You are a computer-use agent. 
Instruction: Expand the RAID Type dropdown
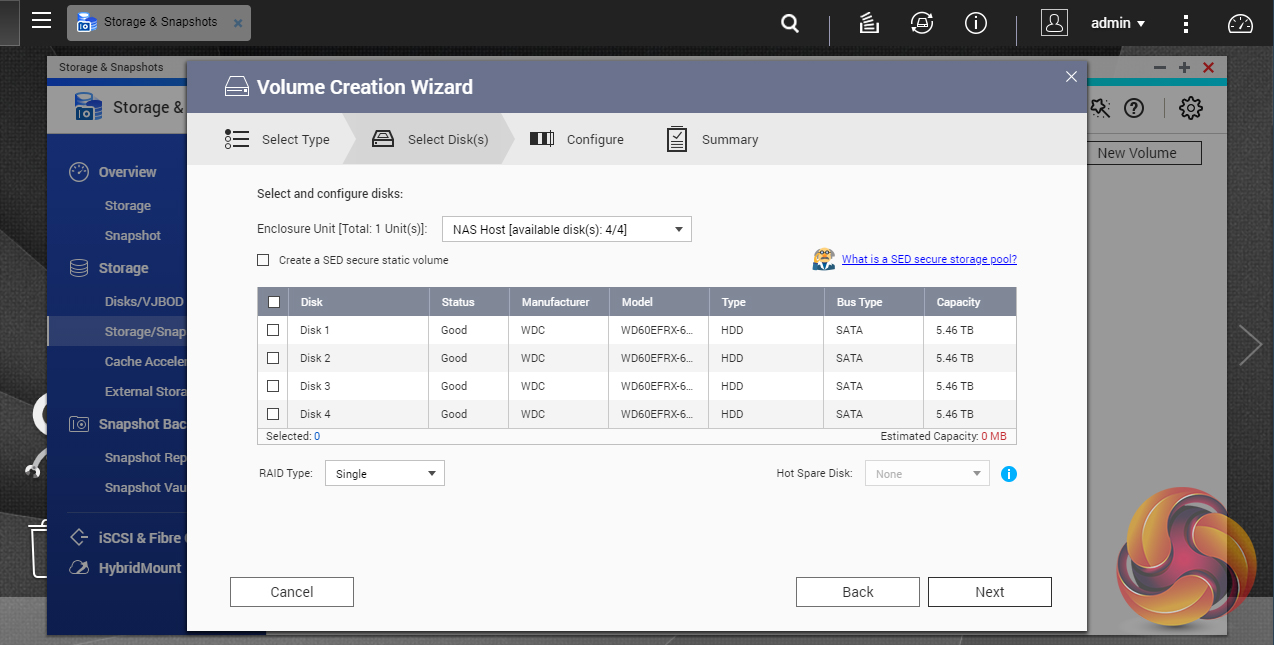pos(385,474)
